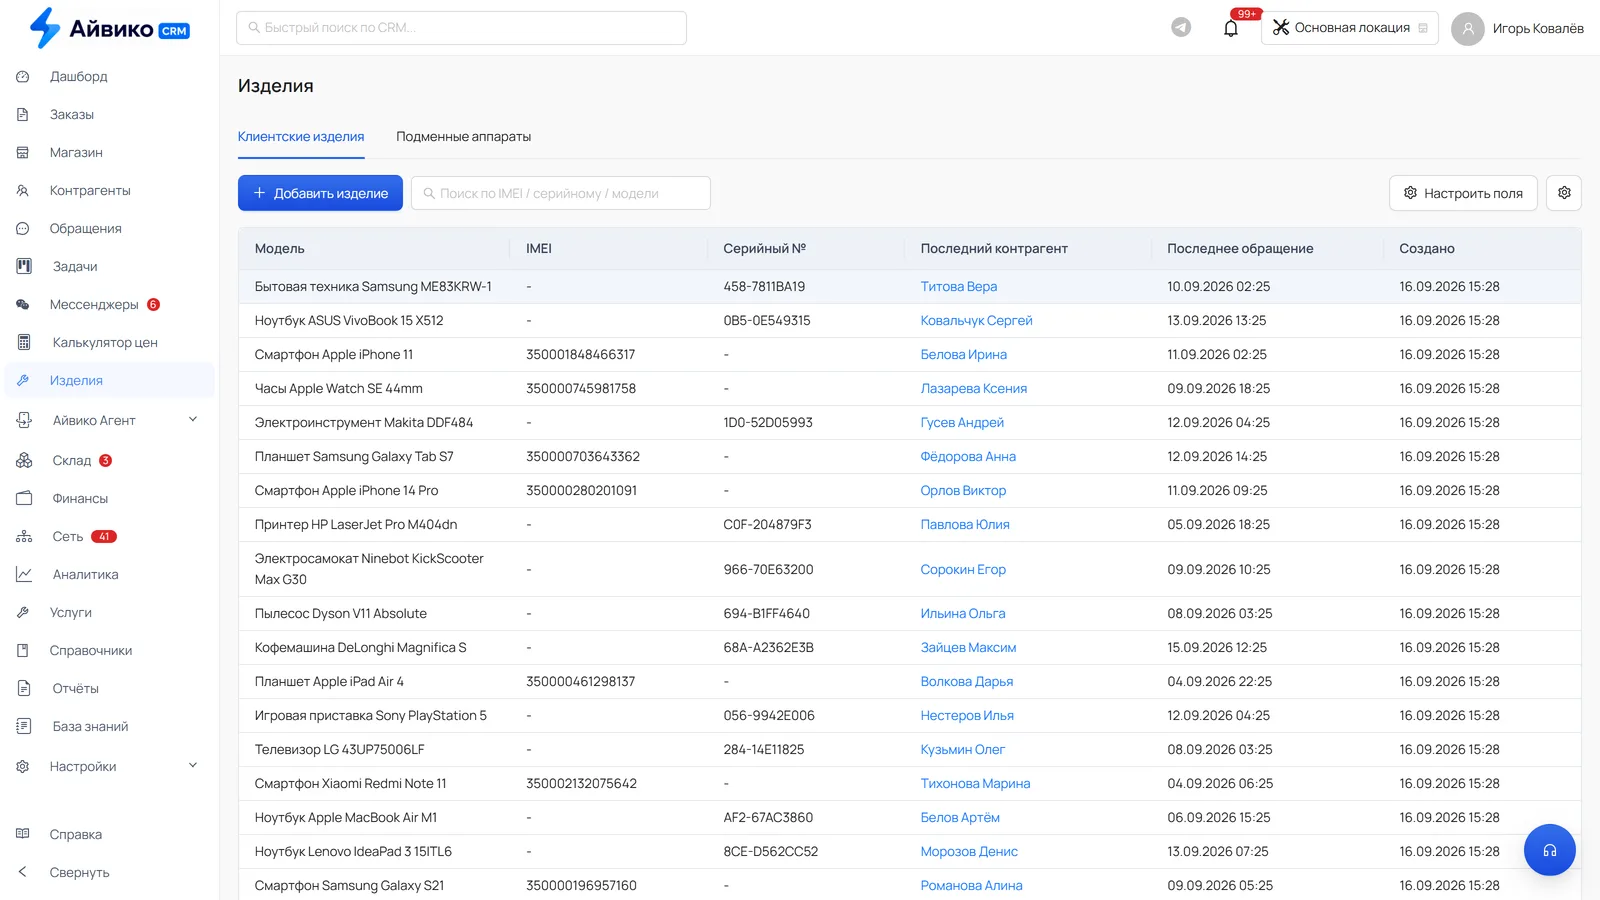Click the Обращения sidebar icon
The width and height of the screenshot is (1600, 900).
pyautogui.click(x=23, y=229)
